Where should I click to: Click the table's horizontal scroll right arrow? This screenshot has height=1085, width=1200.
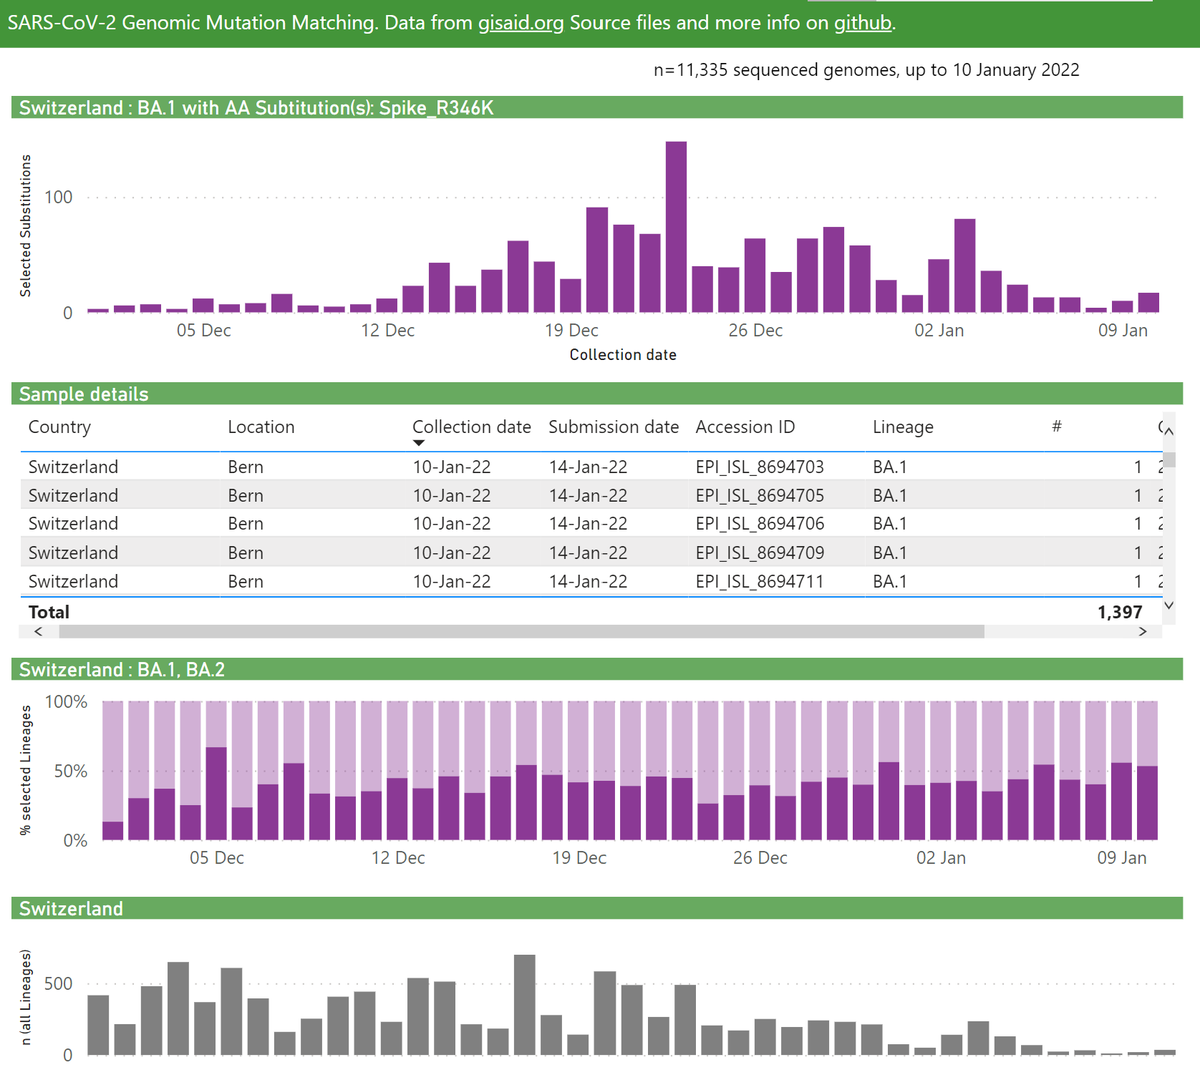[1142, 631]
